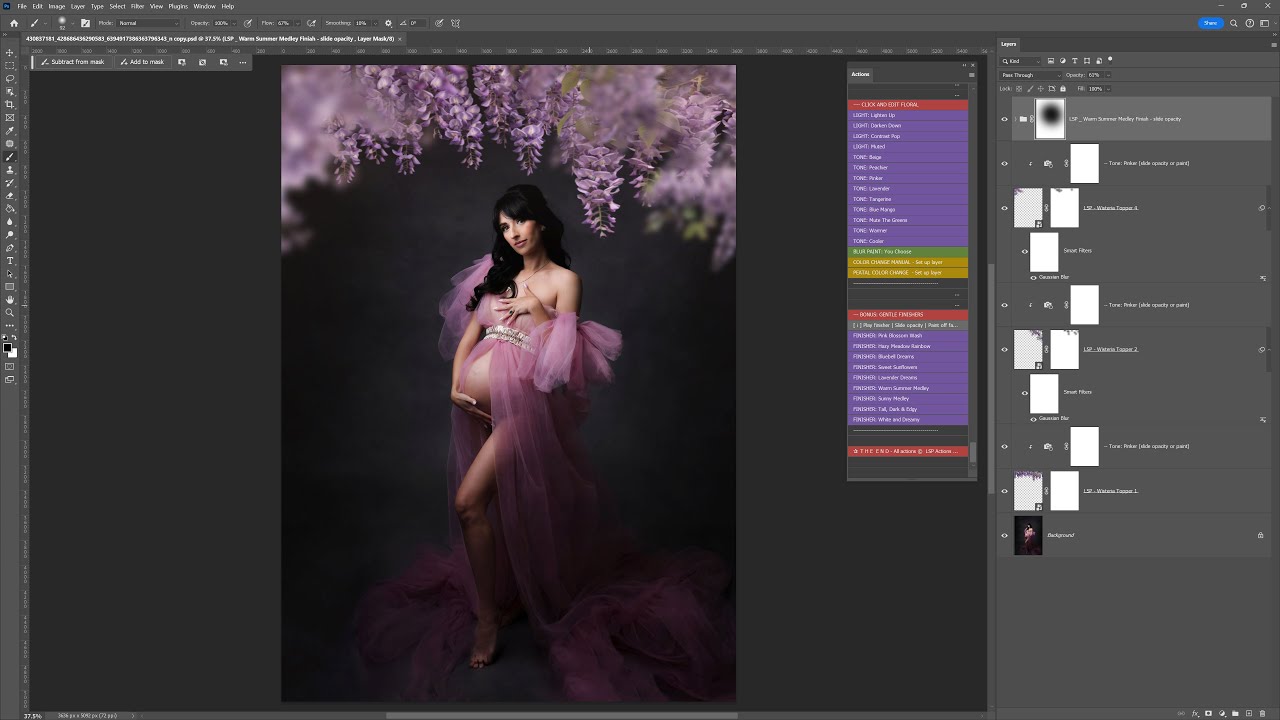Open the Plugins menu
1280x720 pixels.
pos(178,6)
